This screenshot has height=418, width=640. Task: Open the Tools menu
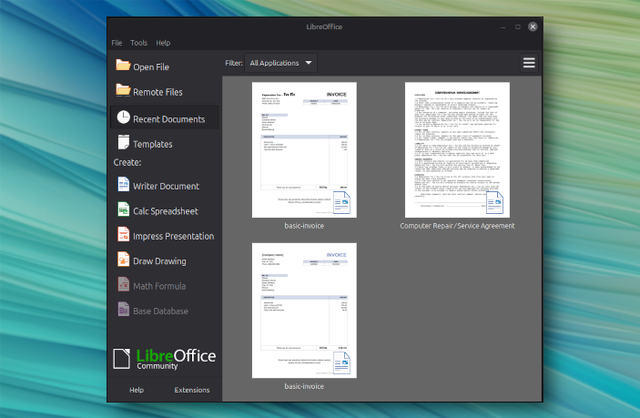[x=139, y=43]
